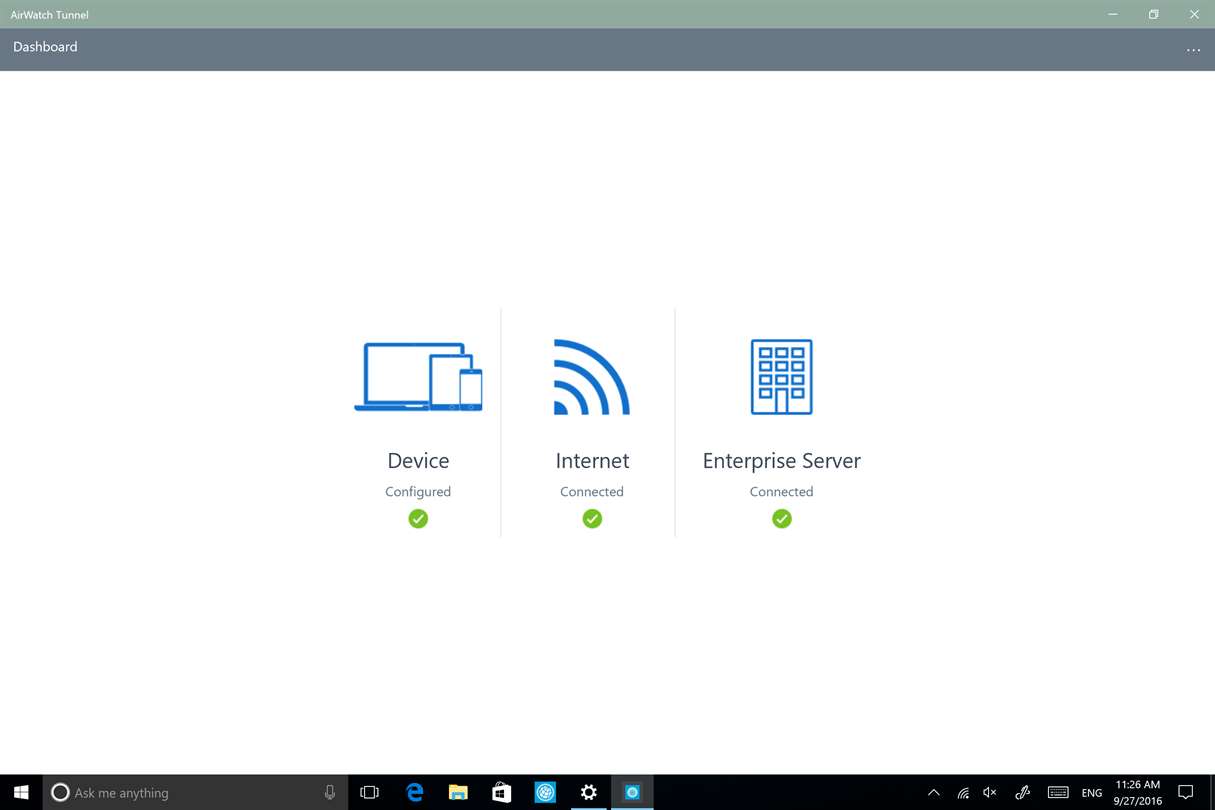Open the blue compass app on taskbar

tap(545, 792)
